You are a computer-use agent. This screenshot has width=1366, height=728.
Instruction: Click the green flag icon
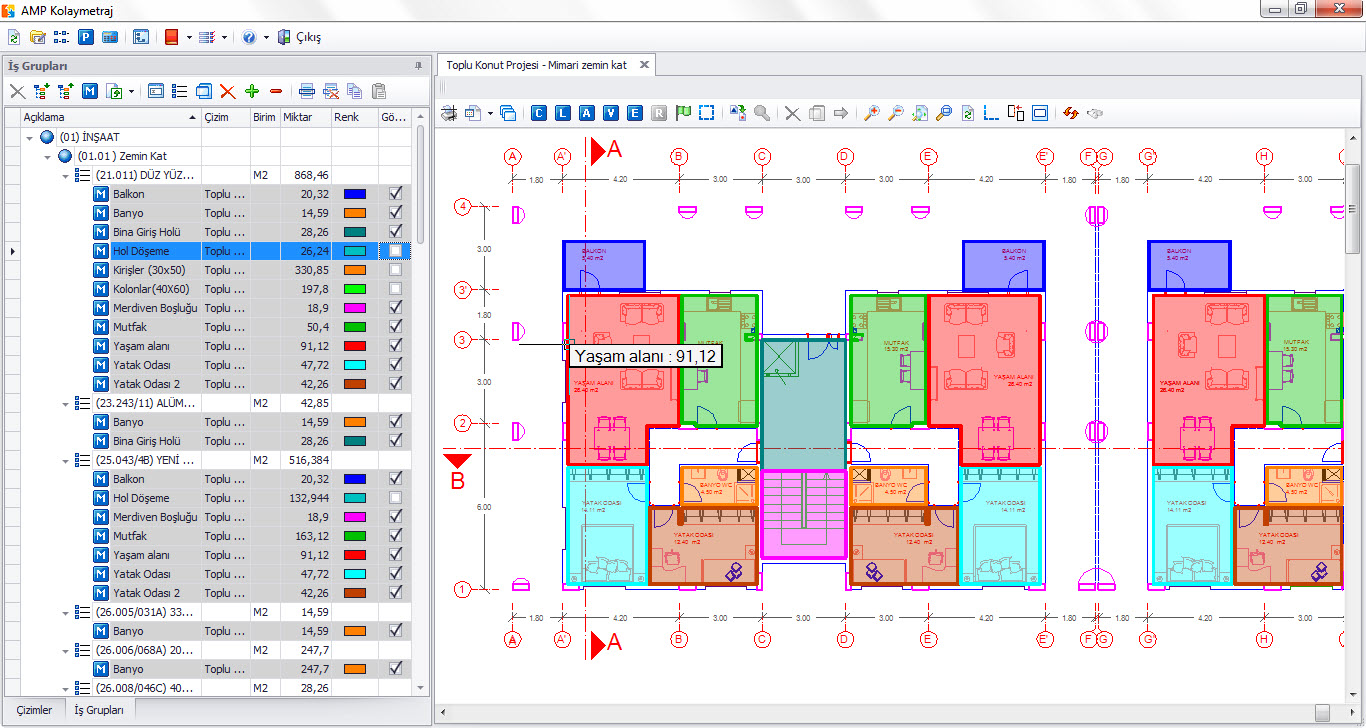tap(683, 113)
